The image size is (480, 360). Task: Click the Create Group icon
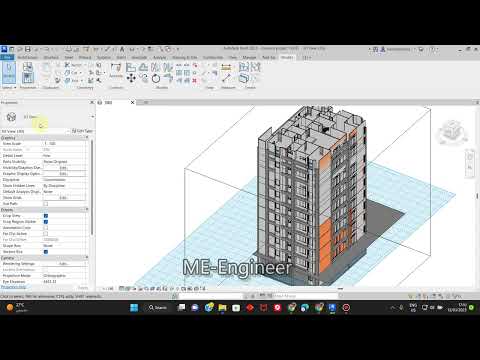pyautogui.click(x=255, y=67)
